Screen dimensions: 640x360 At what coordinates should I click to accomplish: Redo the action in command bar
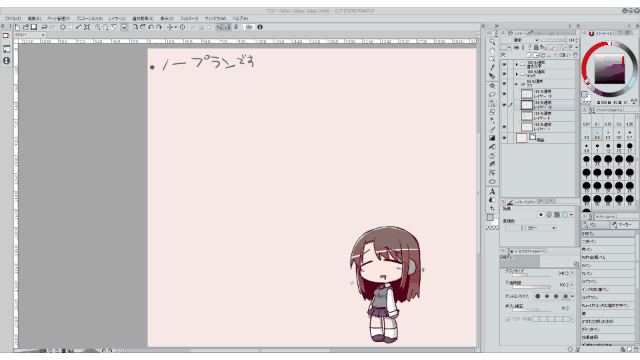tap(52, 27)
